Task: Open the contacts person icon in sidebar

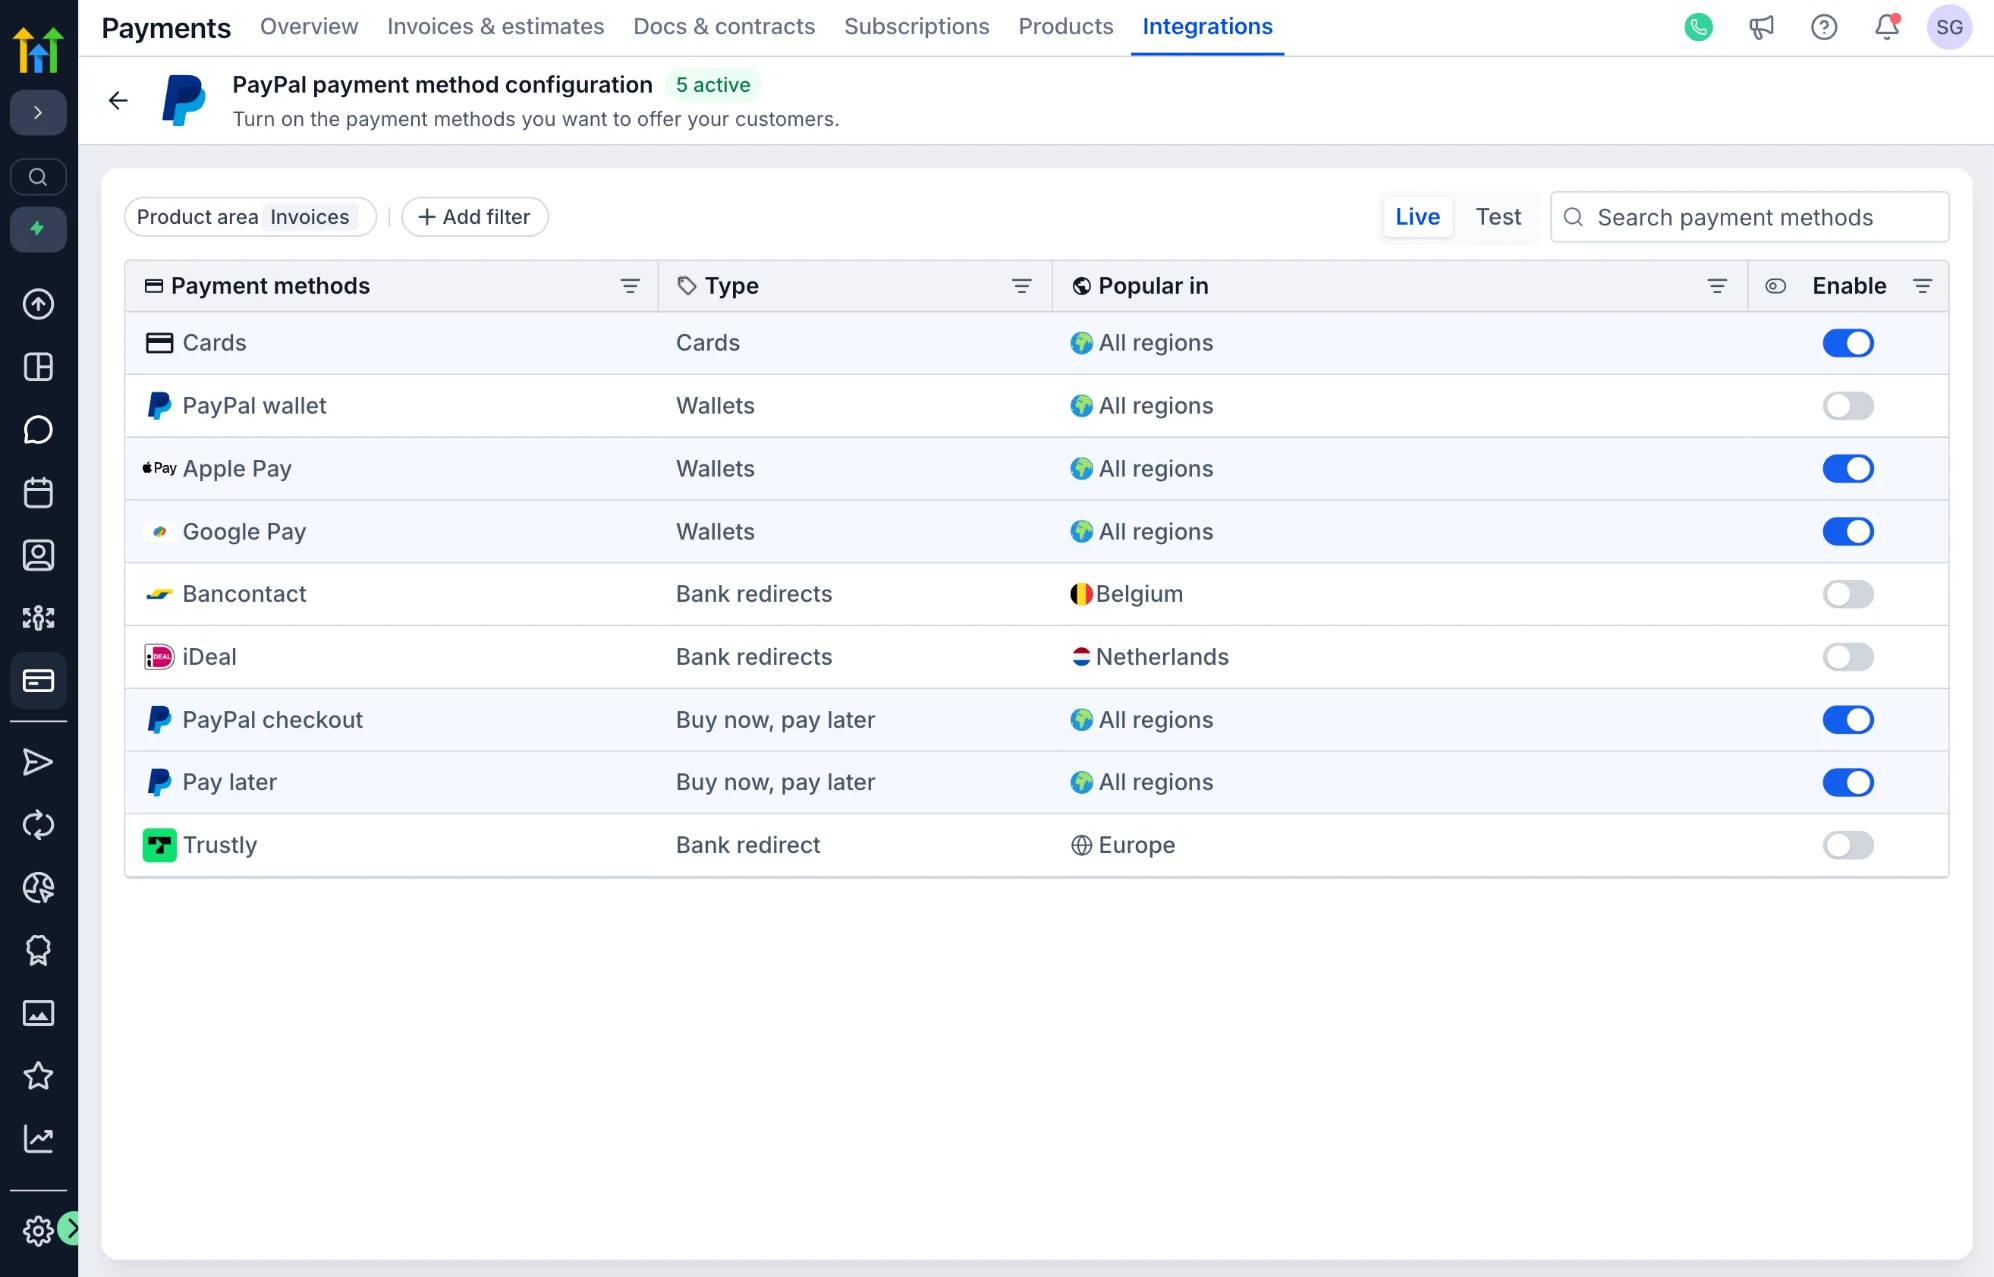Action: coord(38,555)
